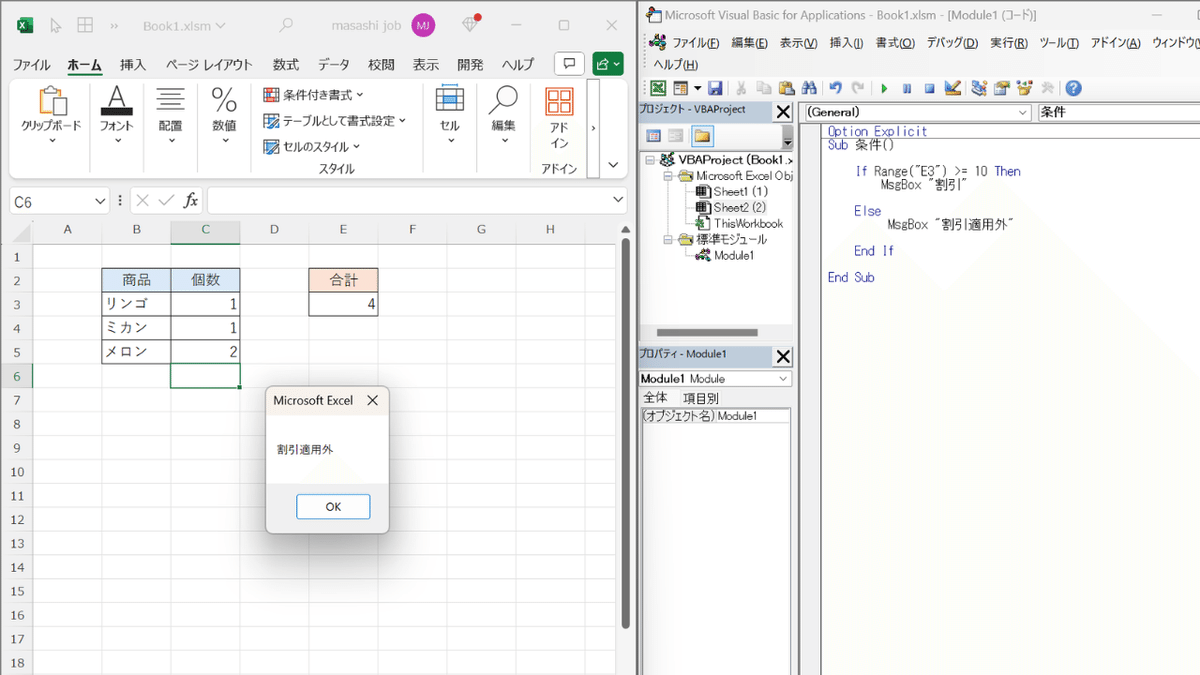Click View Code icon in Project pane
Image resolution: width=1200 pixels, height=675 pixels.
(653, 136)
